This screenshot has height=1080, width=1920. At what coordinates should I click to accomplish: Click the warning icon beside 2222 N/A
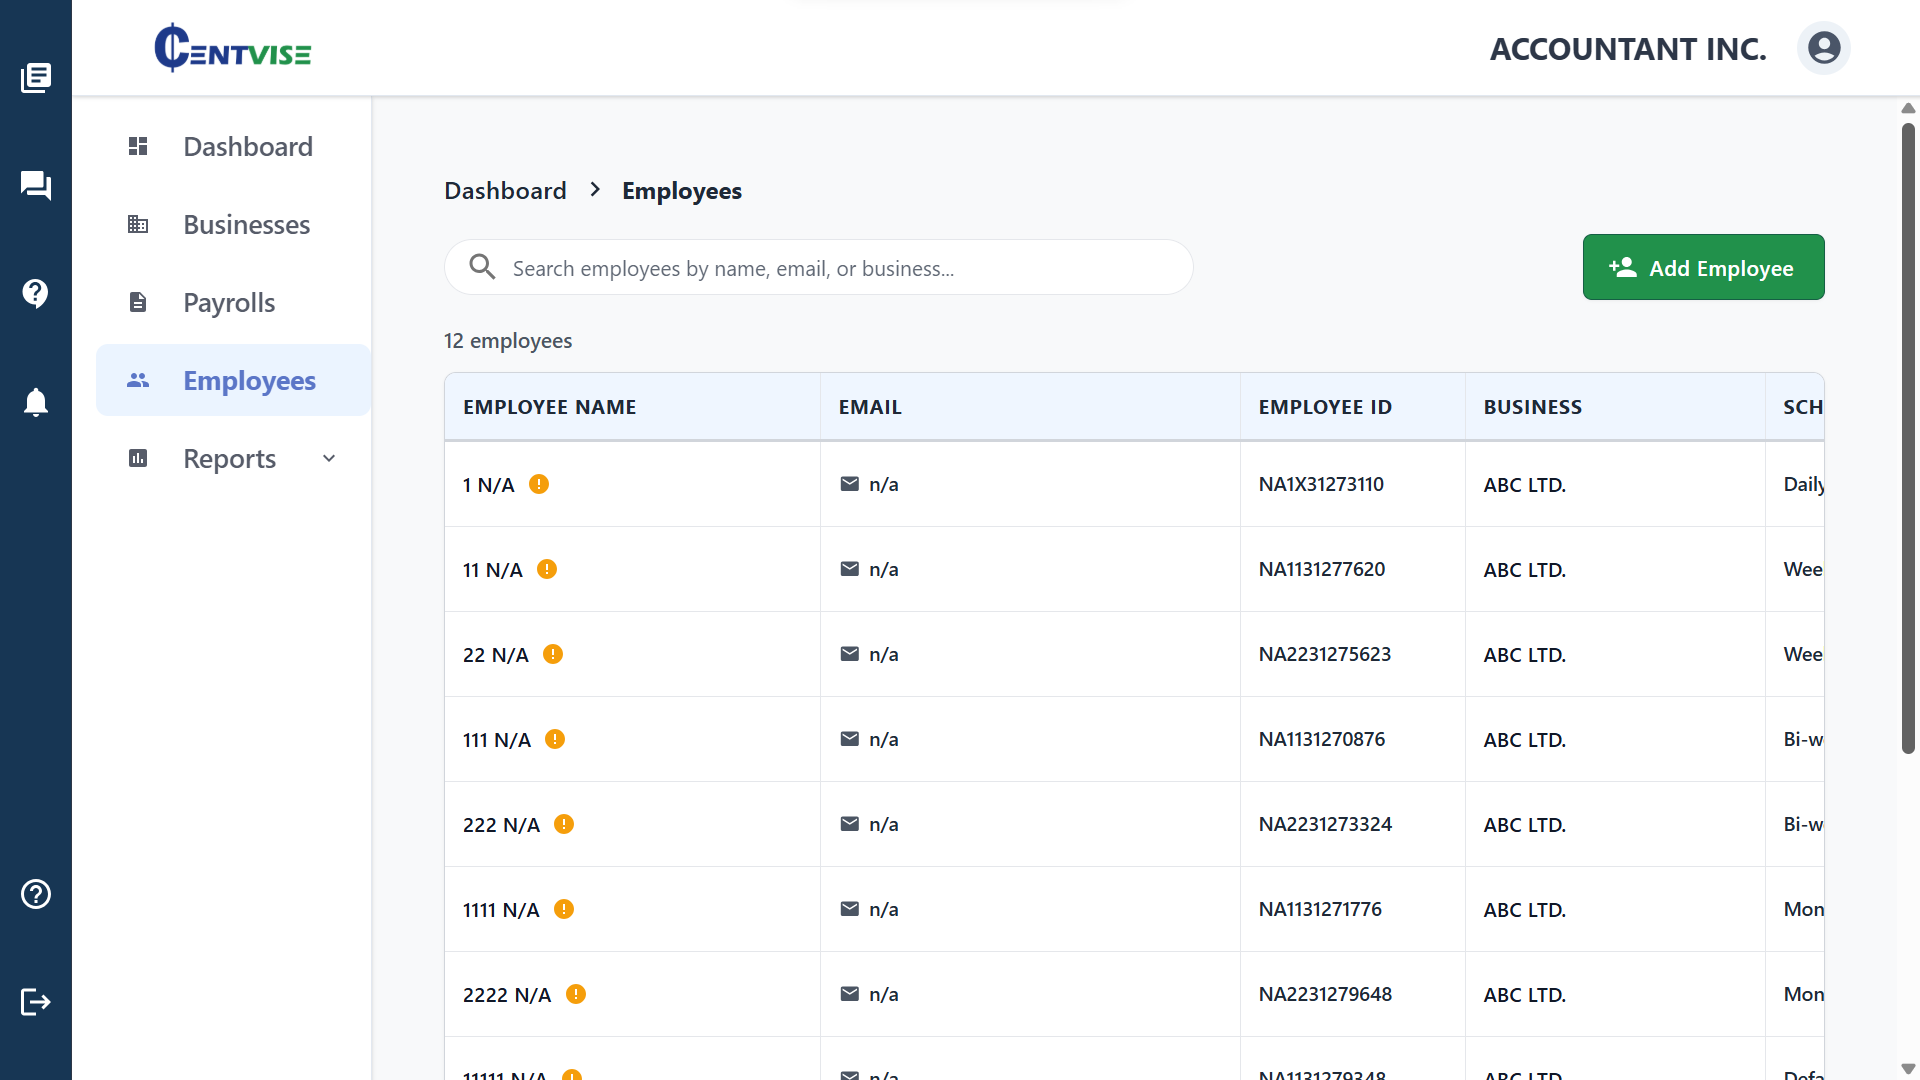click(577, 994)
